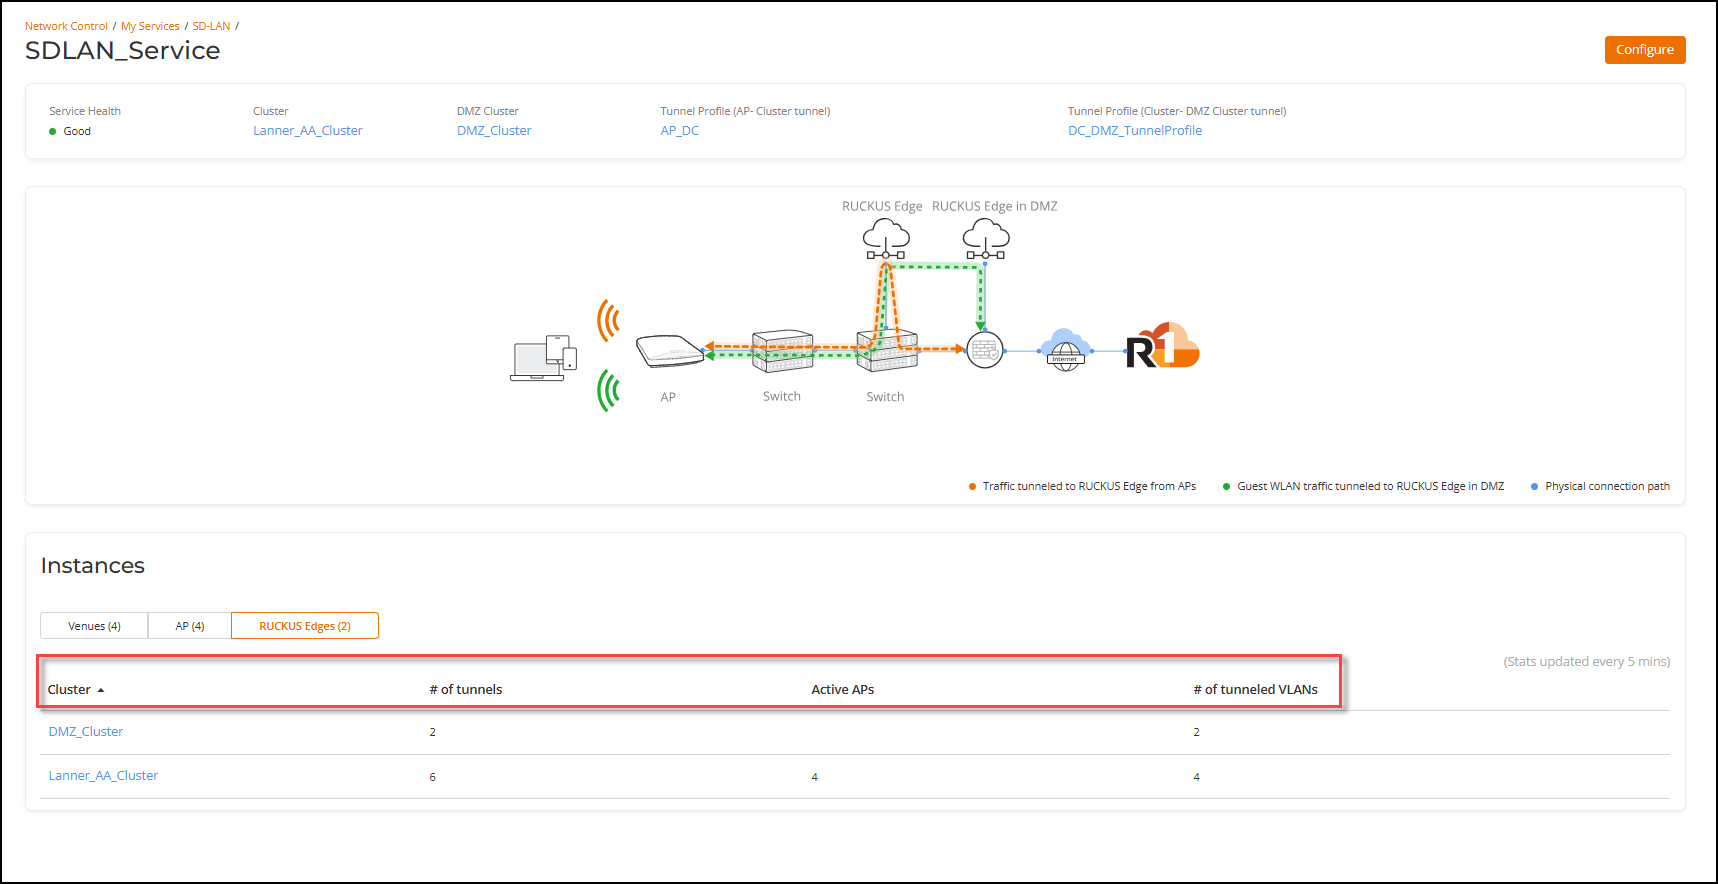Screen dimensions: 1718x884
Task: Click the RUCKUS Edge cloud icon
Action: point(886,239)
